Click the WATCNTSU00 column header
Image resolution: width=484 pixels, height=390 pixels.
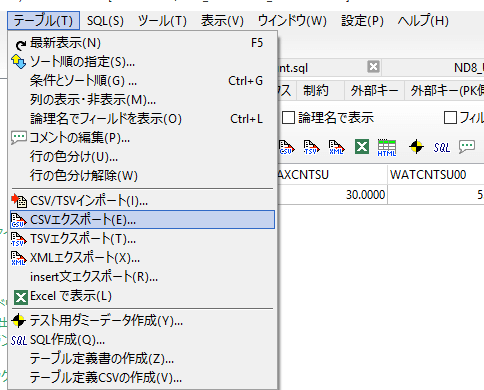click(436, 174)
